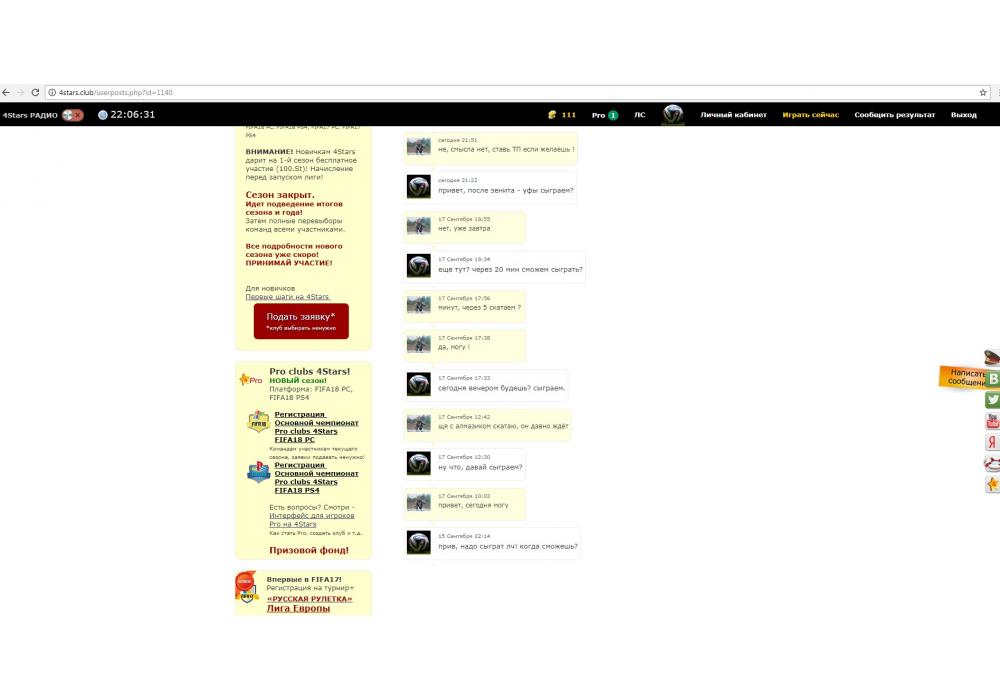The width and height of the screenshot is (1000, 700).
Task: Click avatar of message 'нет, уже завтра'
Action: pyautogui.click(x=418, y=225)
